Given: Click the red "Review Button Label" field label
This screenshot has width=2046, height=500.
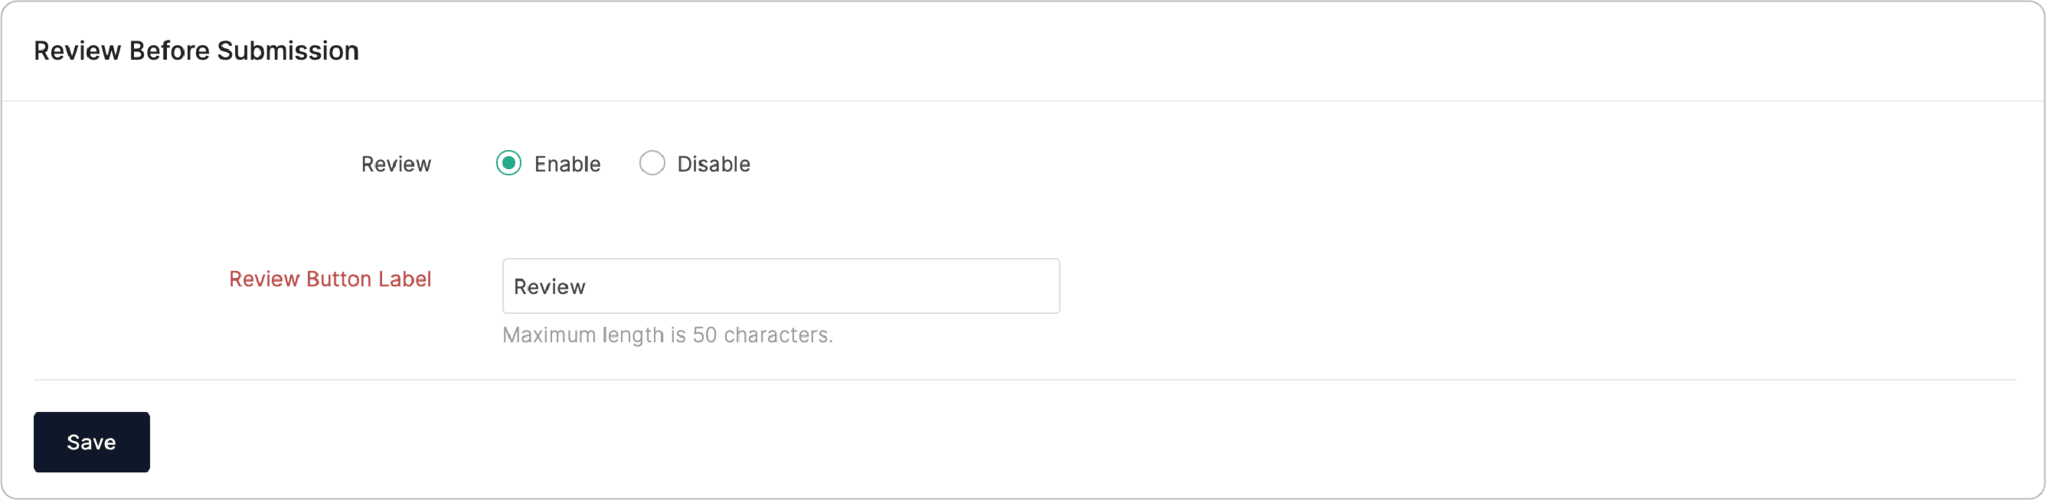Looking at the screenshot, I should point(330,279).
